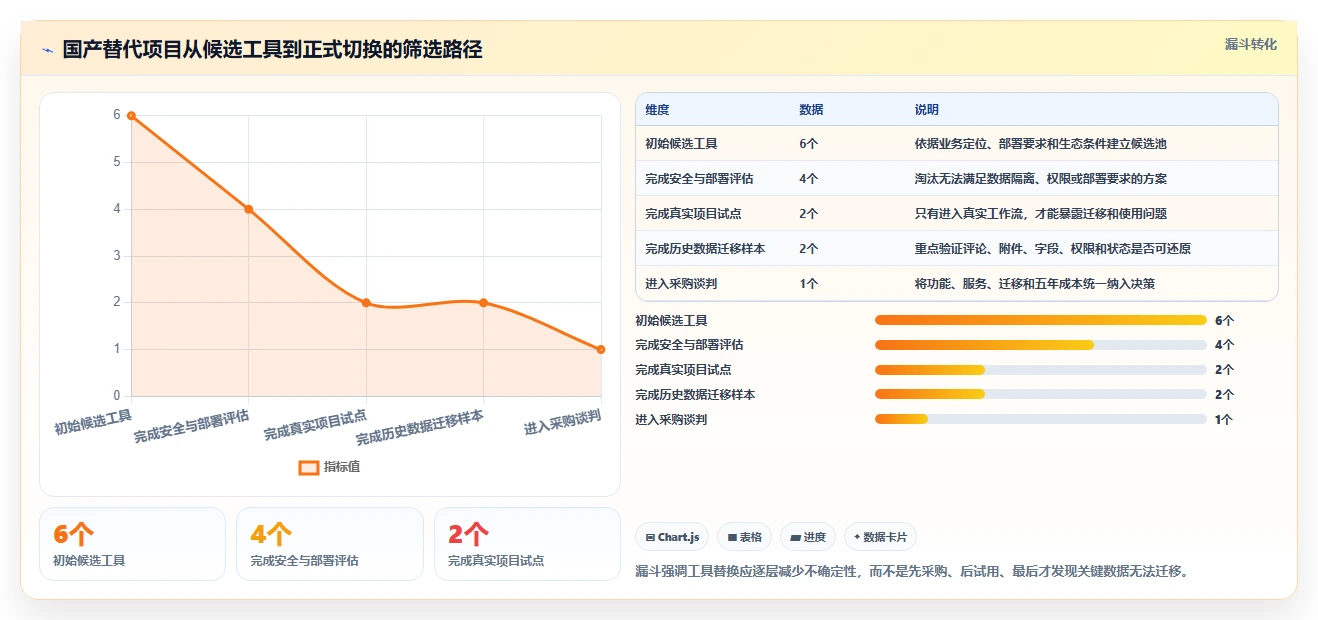Image resolution: width=1318 pixels, height=620 pixels.
Task: Click description 重点验证评论、附件、字段、权限和状态是否可还原
Action: click(1052, 249)
